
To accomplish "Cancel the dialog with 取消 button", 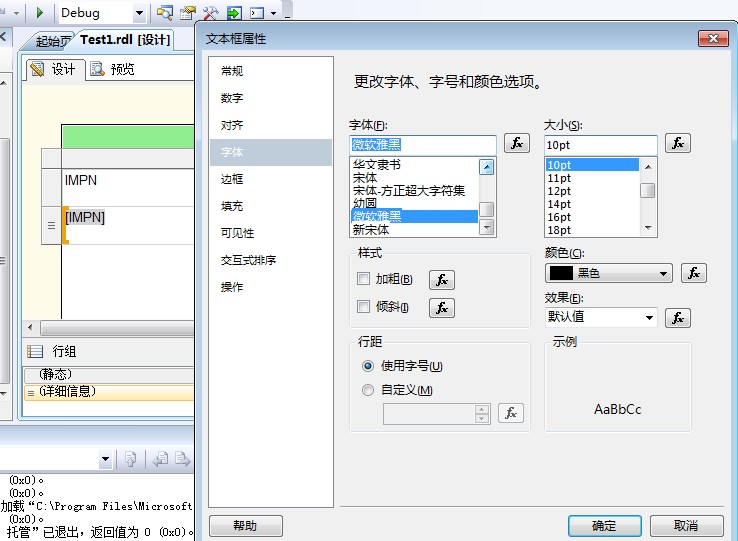I will pos(686,525).
